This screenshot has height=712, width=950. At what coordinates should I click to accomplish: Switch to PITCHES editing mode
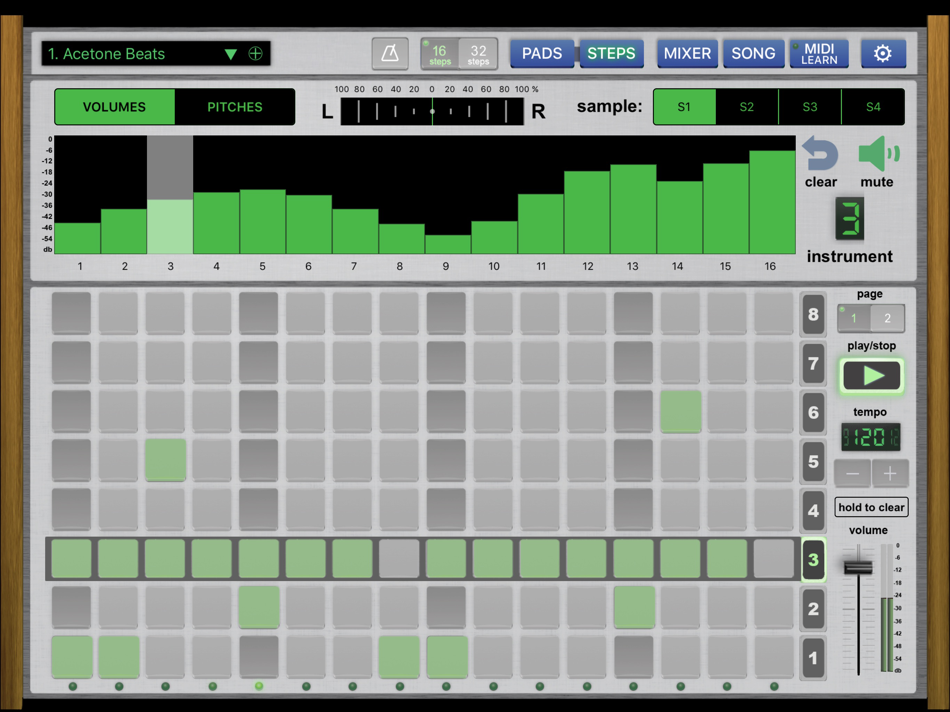(235, 106)
